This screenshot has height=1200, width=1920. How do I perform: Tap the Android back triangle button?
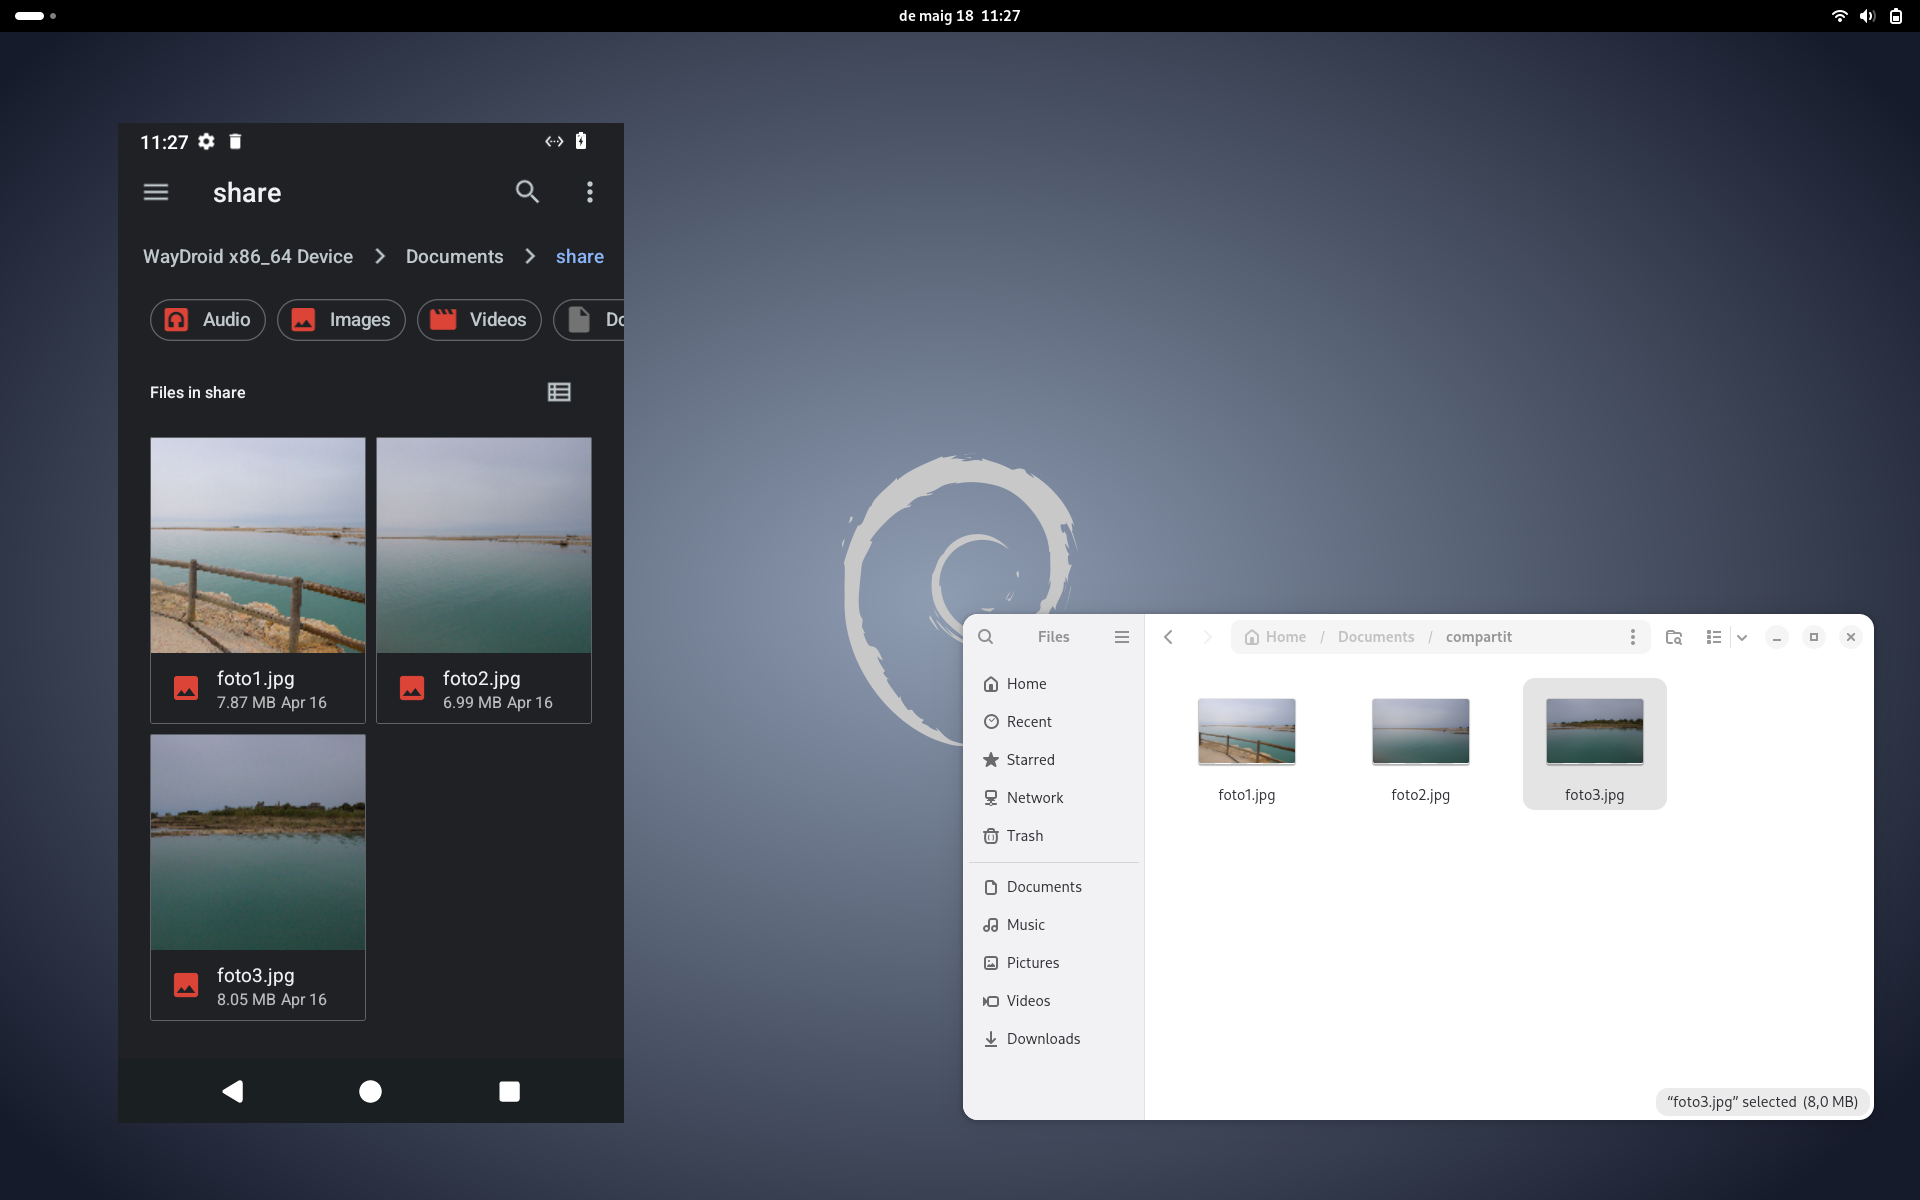click(x=233, y=1091)
